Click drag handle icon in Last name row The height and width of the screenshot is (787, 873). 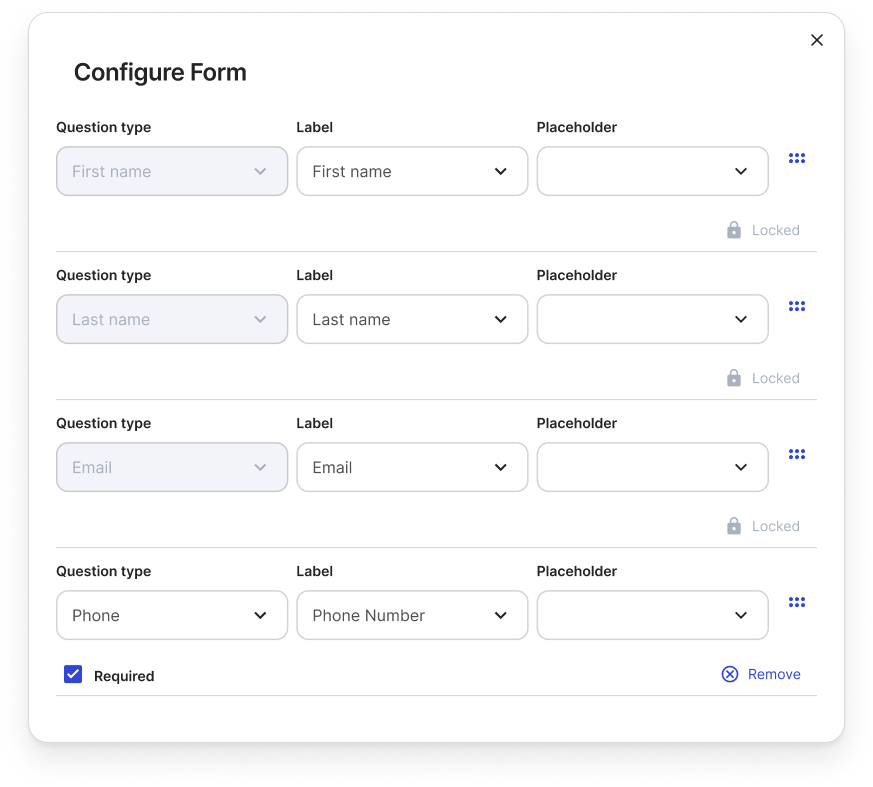[x=796, y=306]
